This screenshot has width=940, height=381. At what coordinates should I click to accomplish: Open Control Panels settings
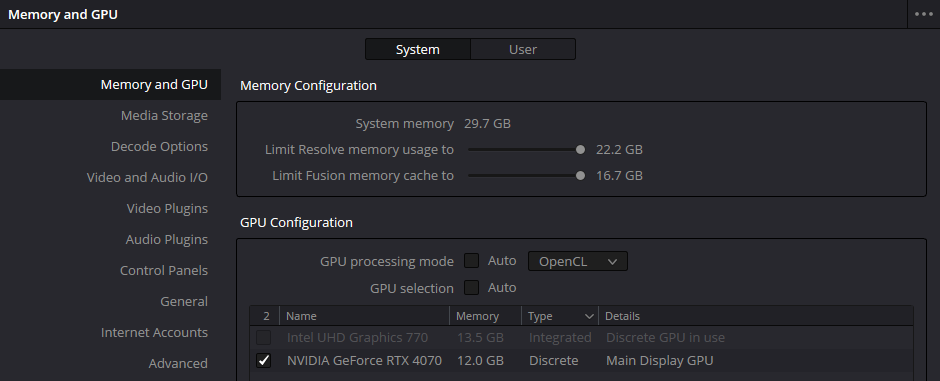tap(164, 271)
